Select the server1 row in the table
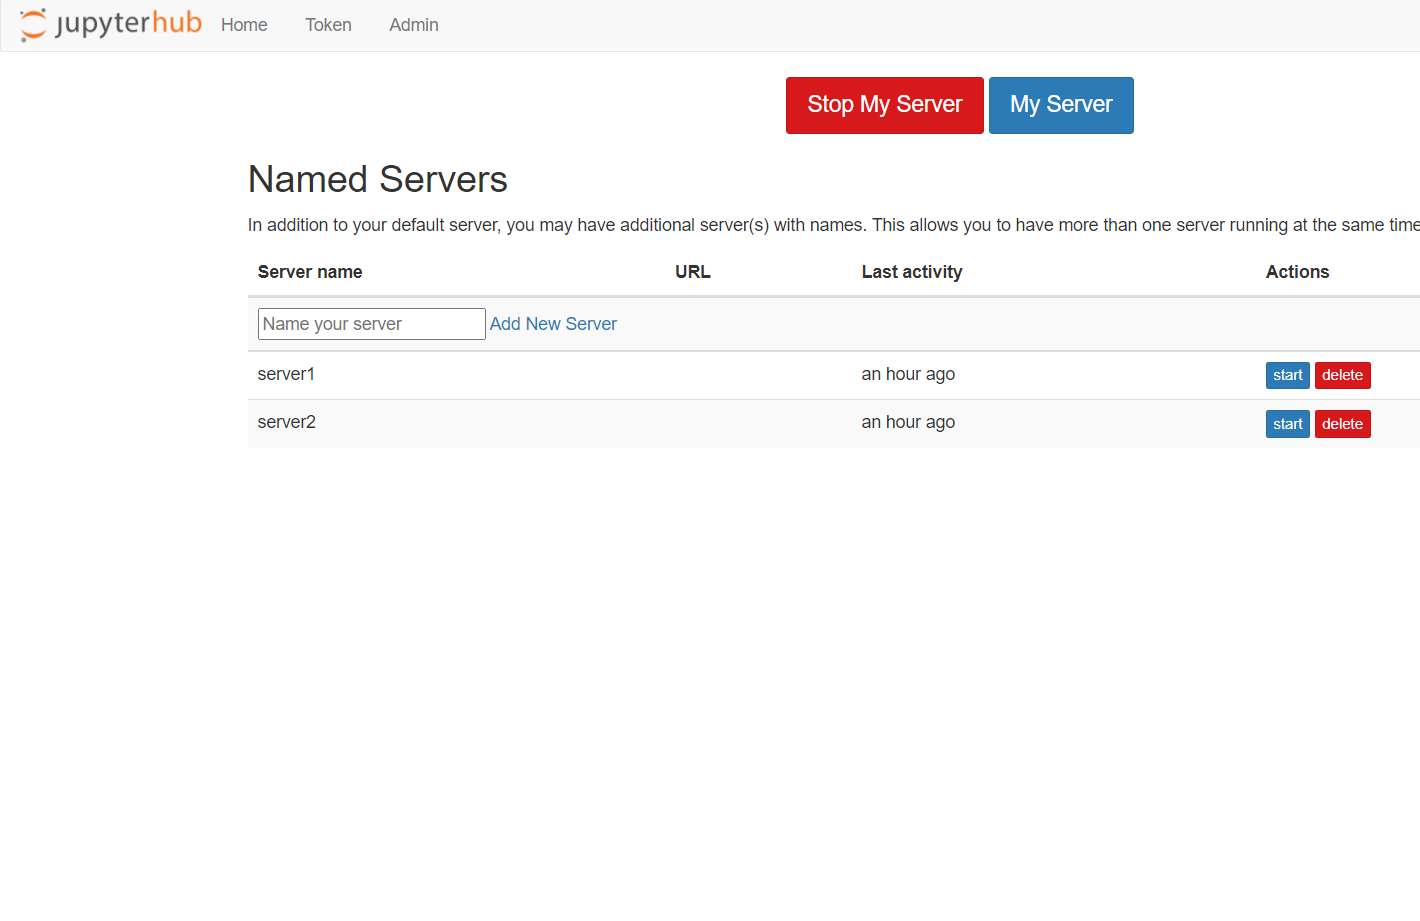This screenshot has width=1420, height=921. tap(600, 374)
